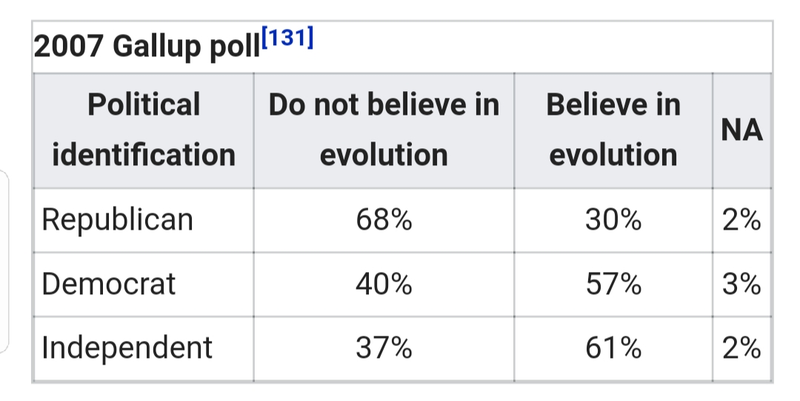
Task: Click the rounded panel edge at left
Action: [x=5, y=261]
